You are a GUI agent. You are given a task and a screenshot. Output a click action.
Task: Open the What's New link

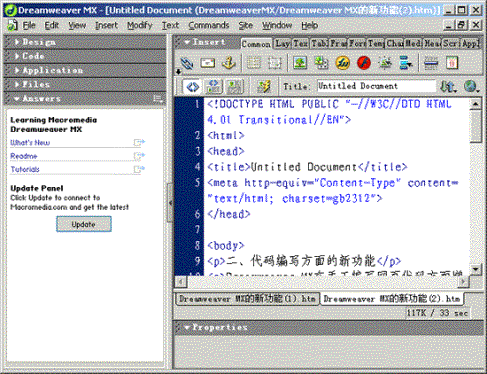point(30,143)
